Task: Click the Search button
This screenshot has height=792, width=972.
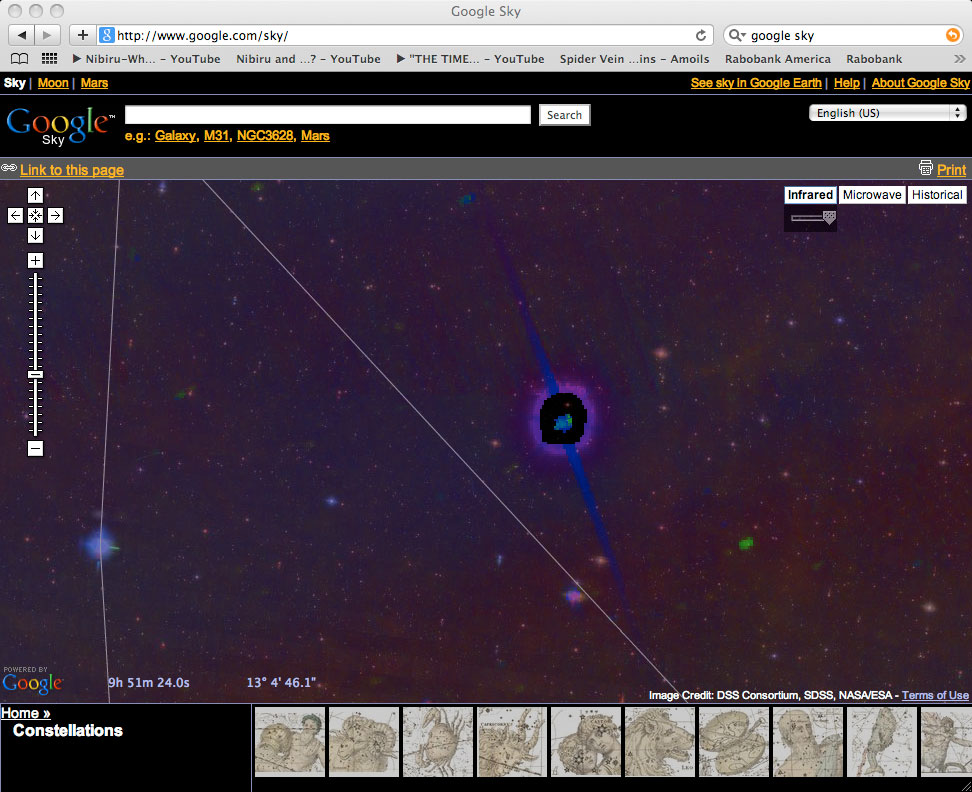Action: tap(564, 115)
